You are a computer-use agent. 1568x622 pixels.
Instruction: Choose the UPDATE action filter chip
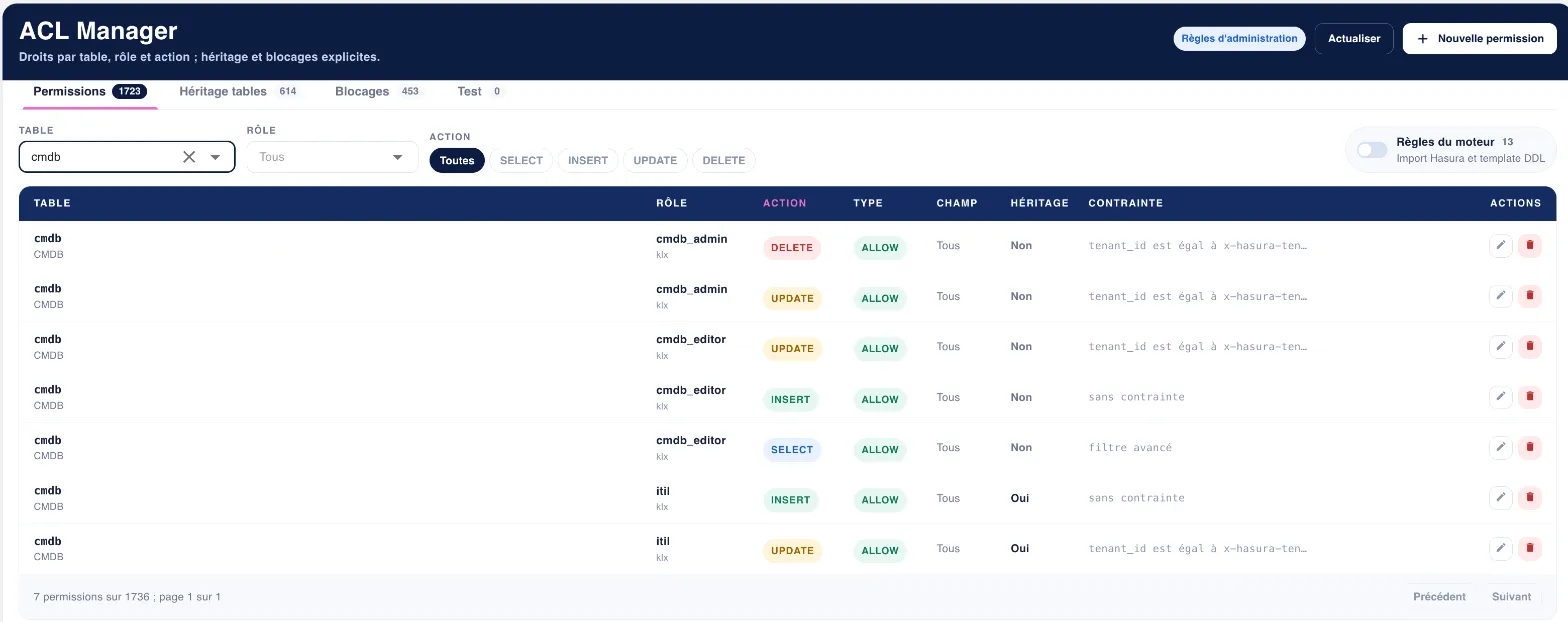coord(655,160)
